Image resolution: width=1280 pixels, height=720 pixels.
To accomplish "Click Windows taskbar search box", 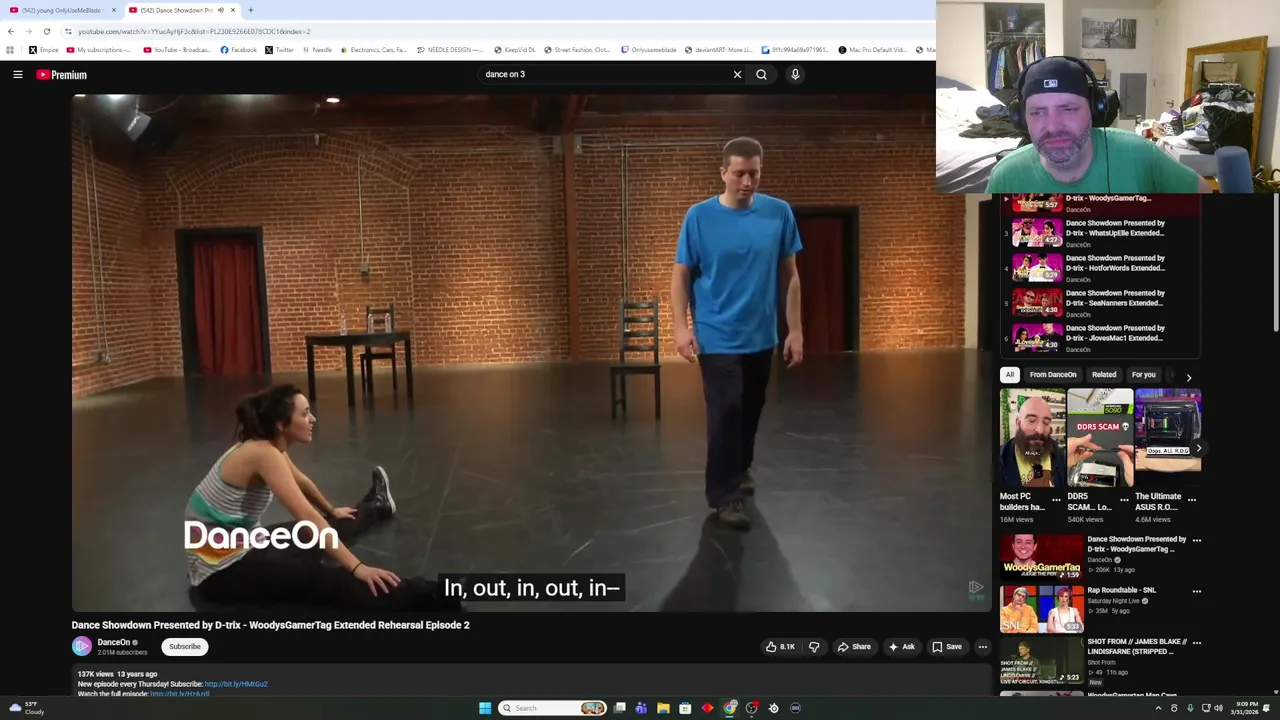I will [x=552, y=708].
